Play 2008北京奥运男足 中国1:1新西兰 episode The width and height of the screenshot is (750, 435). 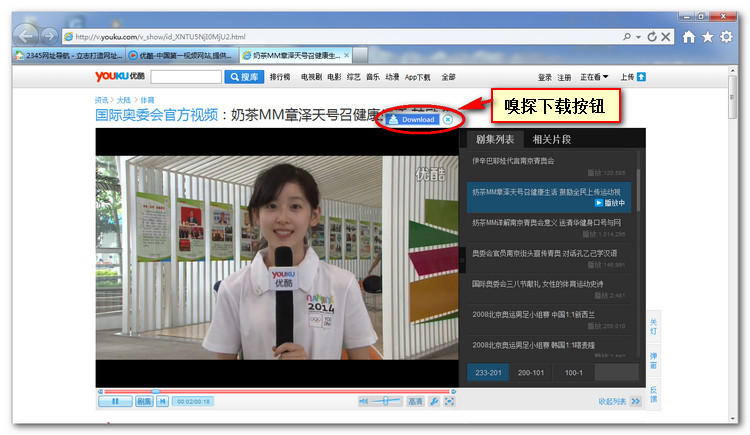[x=549, y=319]
